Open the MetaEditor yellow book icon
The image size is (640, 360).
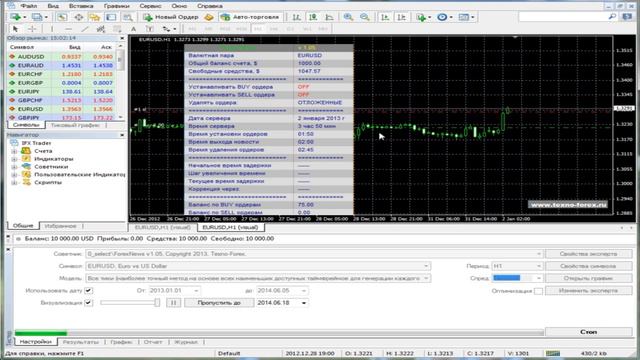(209, 17)
